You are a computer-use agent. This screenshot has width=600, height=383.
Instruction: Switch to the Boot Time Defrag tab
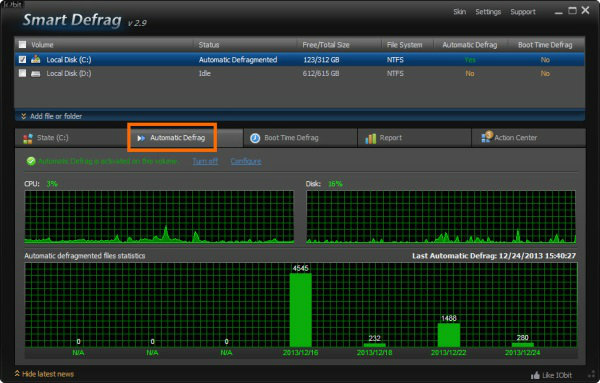tap(300, 138)
